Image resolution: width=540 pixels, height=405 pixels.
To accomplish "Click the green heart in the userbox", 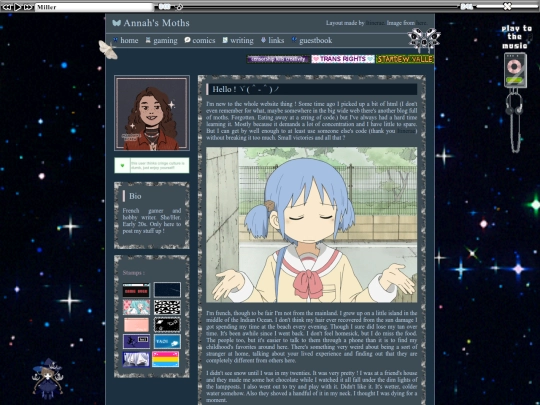I will 122,166.
